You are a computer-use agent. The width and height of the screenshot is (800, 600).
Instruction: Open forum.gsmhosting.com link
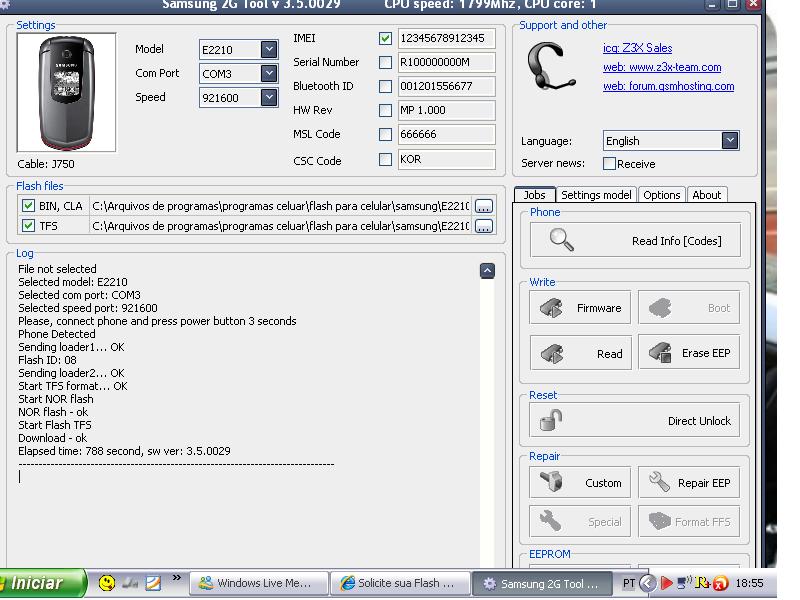668,86
